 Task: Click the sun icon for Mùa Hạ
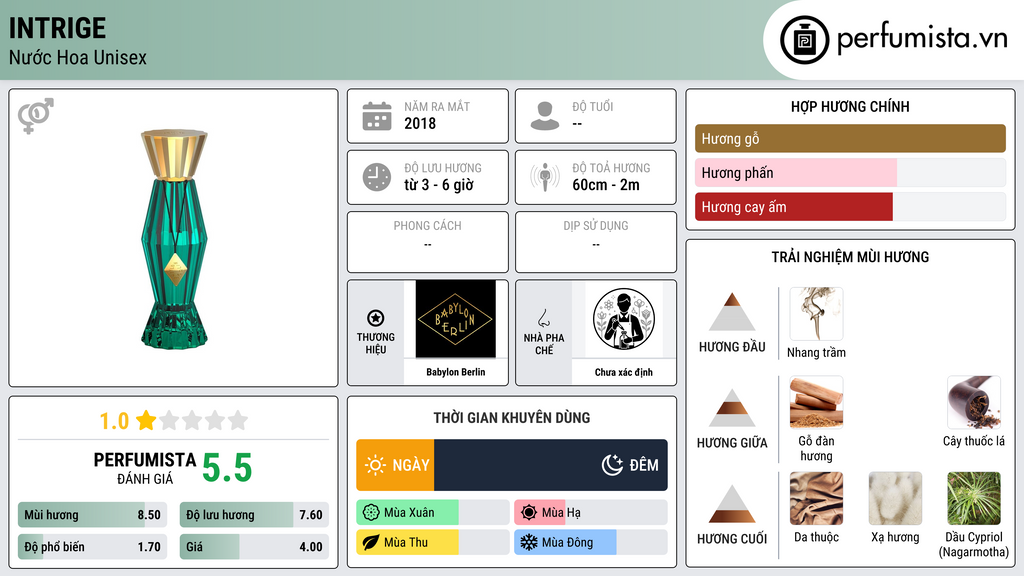tap(529, 513)
